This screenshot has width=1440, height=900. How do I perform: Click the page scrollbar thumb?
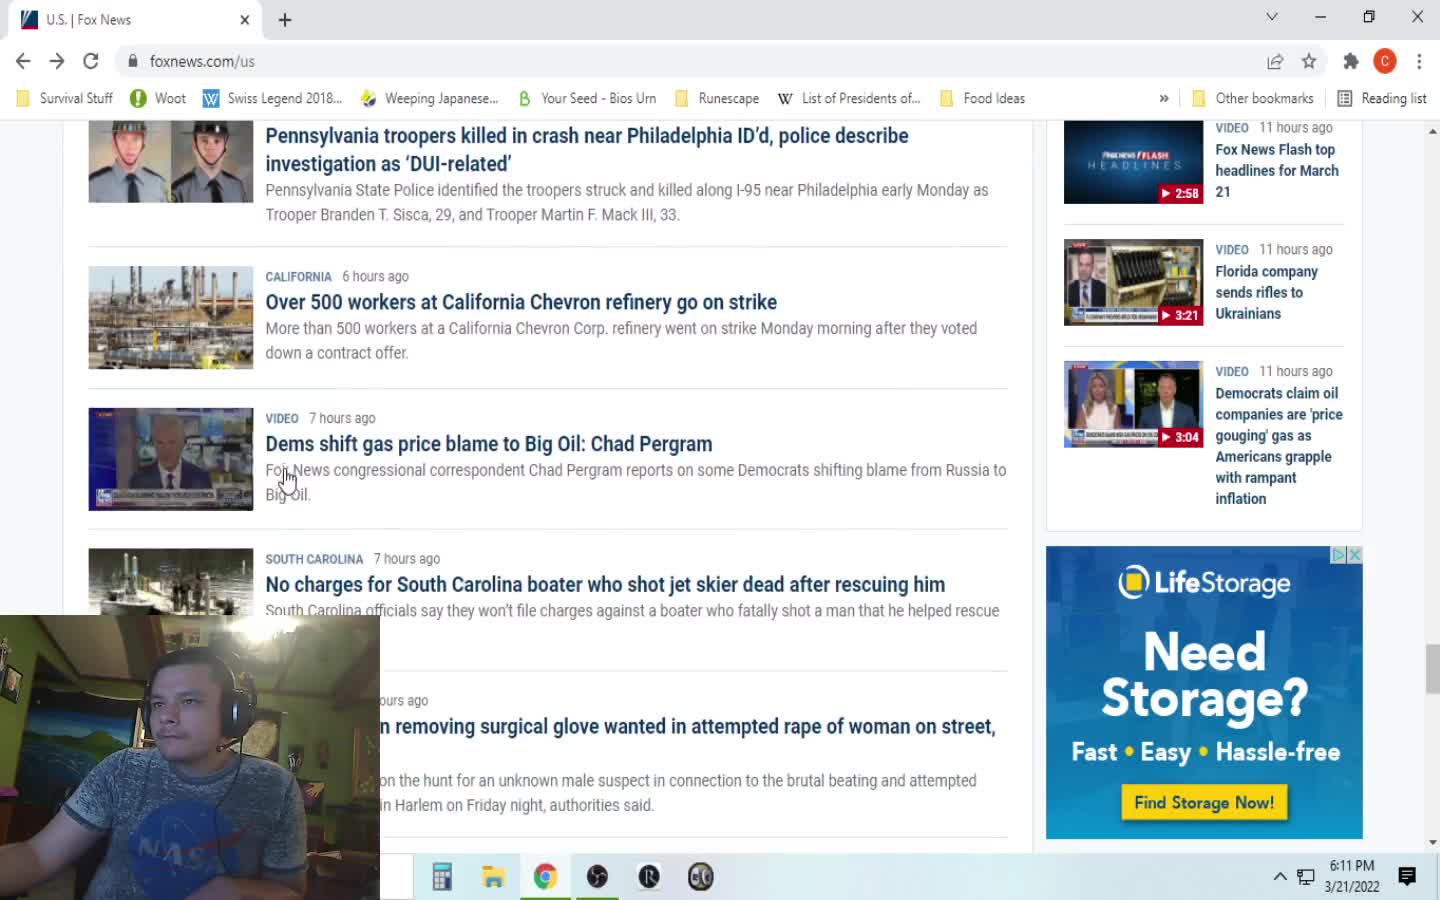point(1432,669)
